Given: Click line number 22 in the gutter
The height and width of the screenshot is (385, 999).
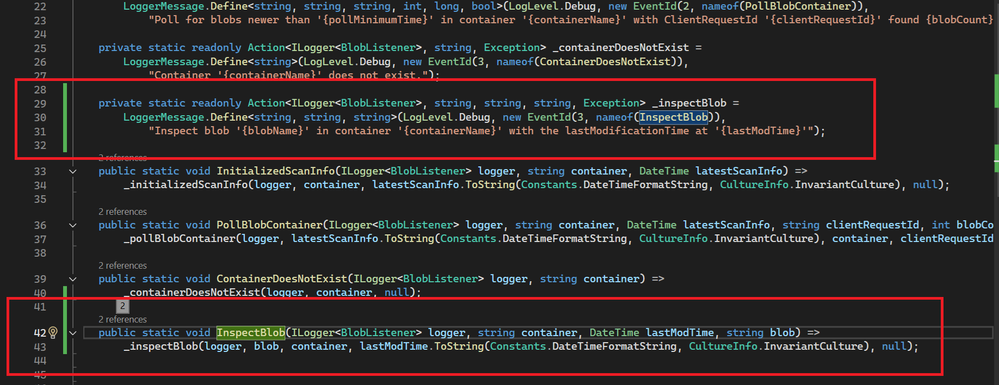Looking at the screenshot, I should click(40, 6).
